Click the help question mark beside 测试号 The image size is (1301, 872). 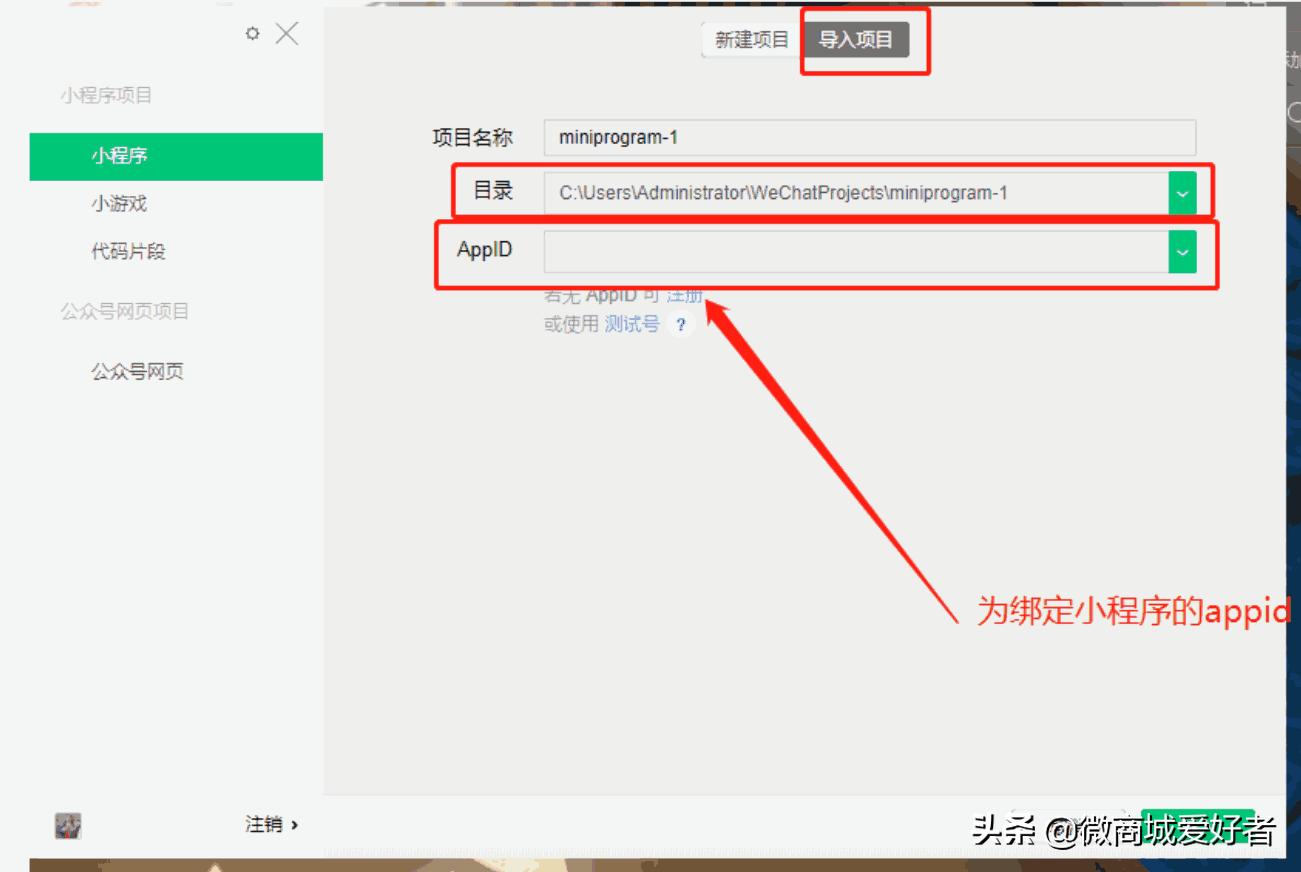click(681, 324)
